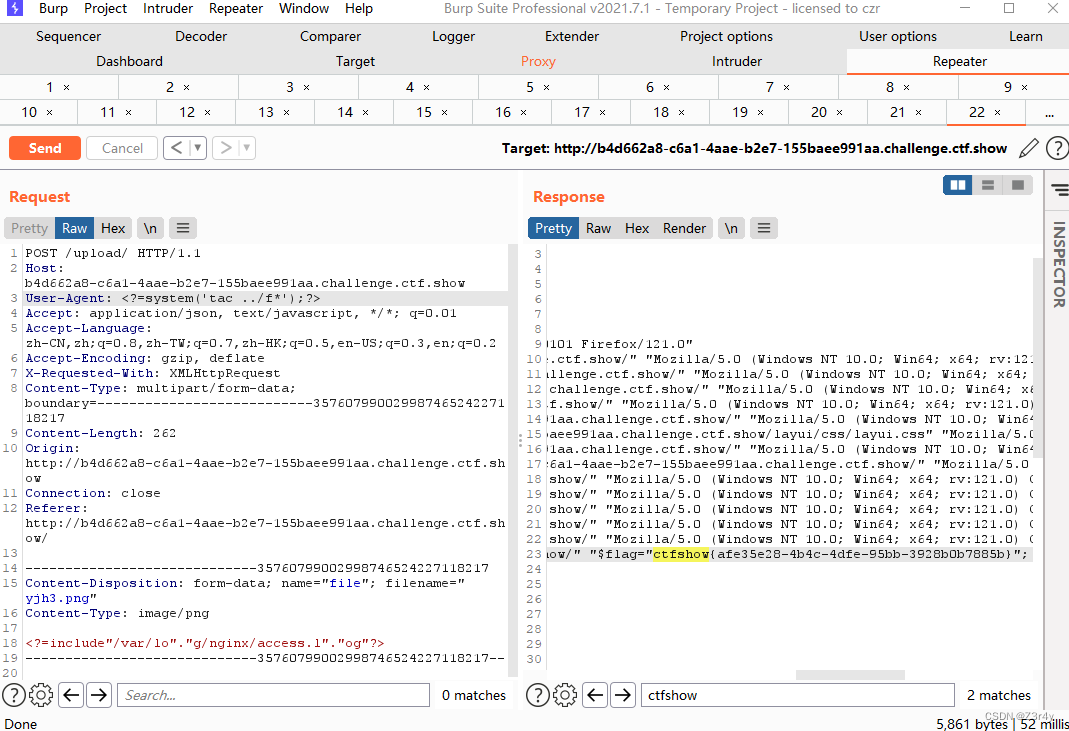Go forward to next request in history
Screen dimensions: 1069x731
point(226,148)
